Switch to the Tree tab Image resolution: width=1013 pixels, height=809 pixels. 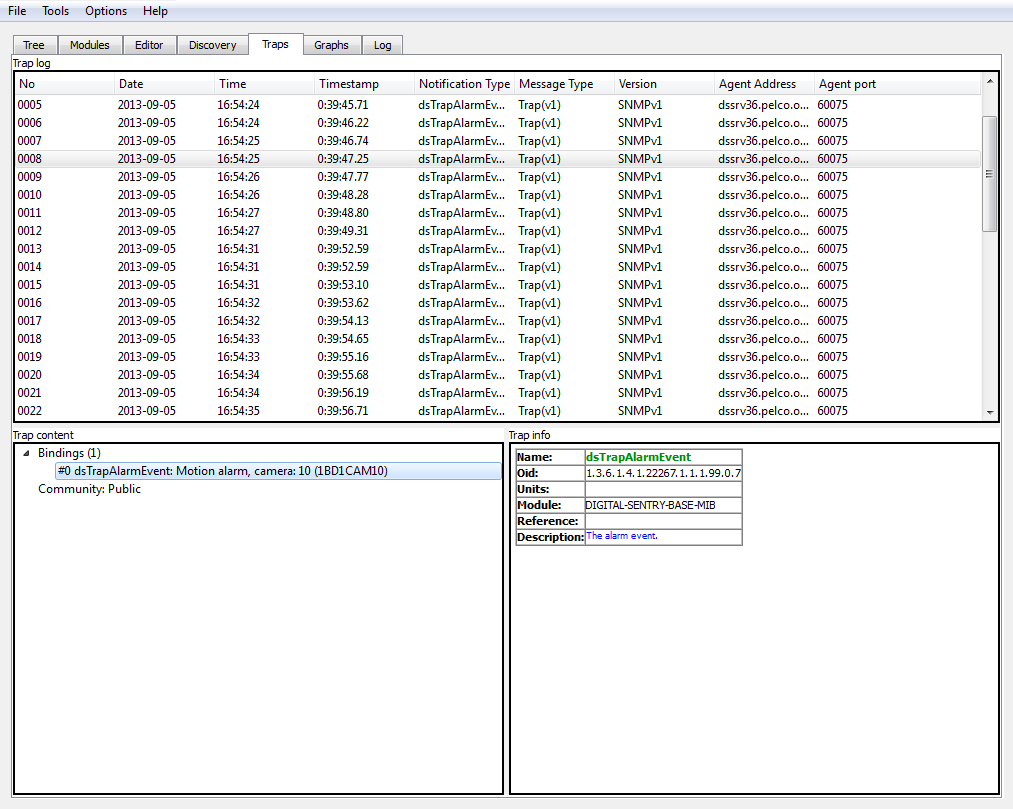pyautogui.click(x=33, y=45)
